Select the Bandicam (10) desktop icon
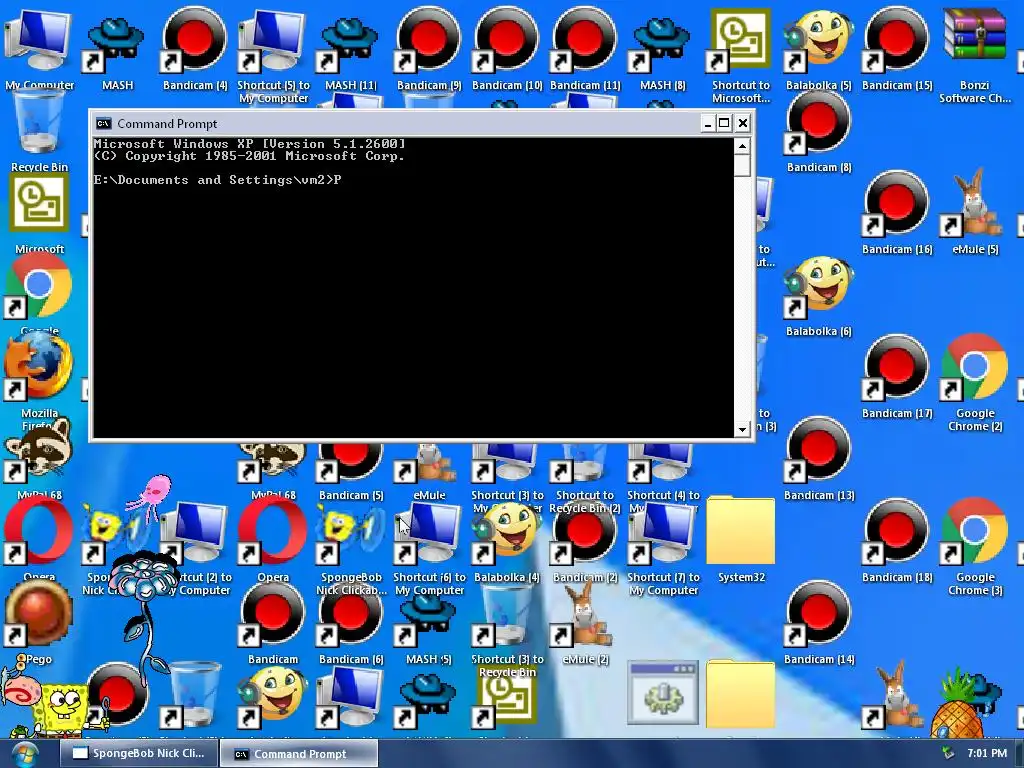This screenshot has height=768, width=1024. point(507,40)
